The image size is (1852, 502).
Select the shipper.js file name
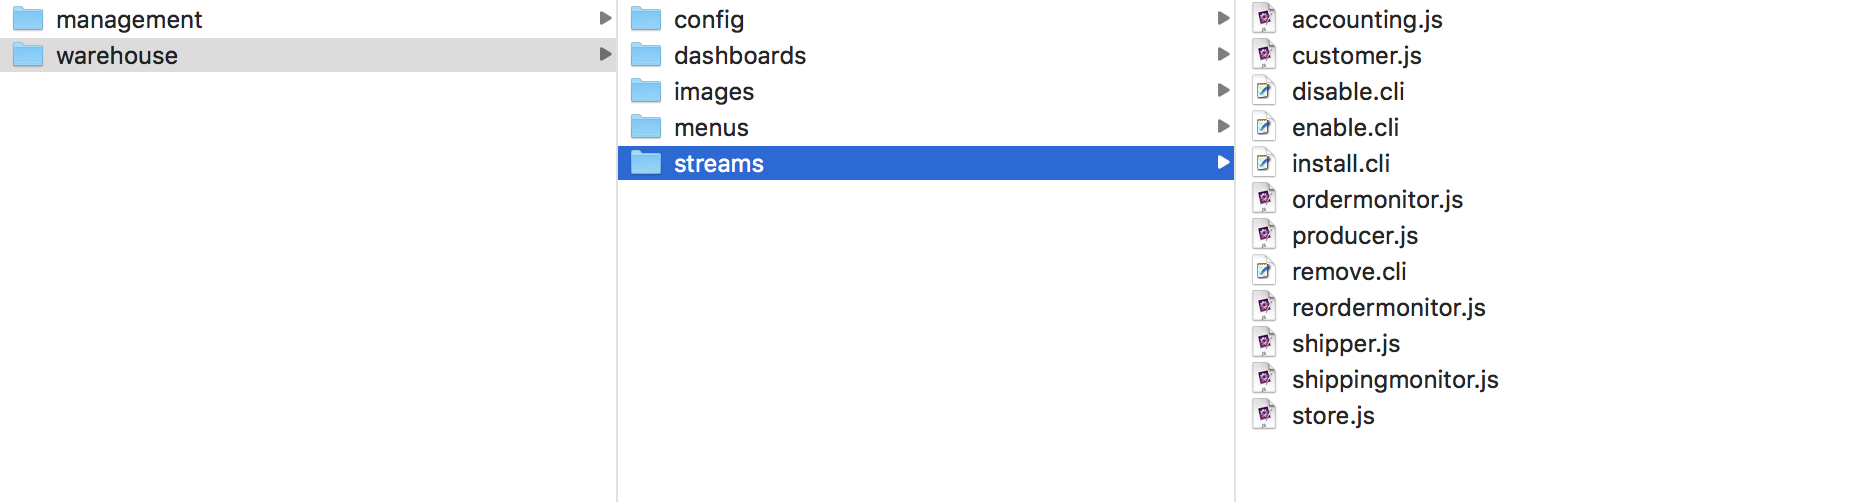1346,343
